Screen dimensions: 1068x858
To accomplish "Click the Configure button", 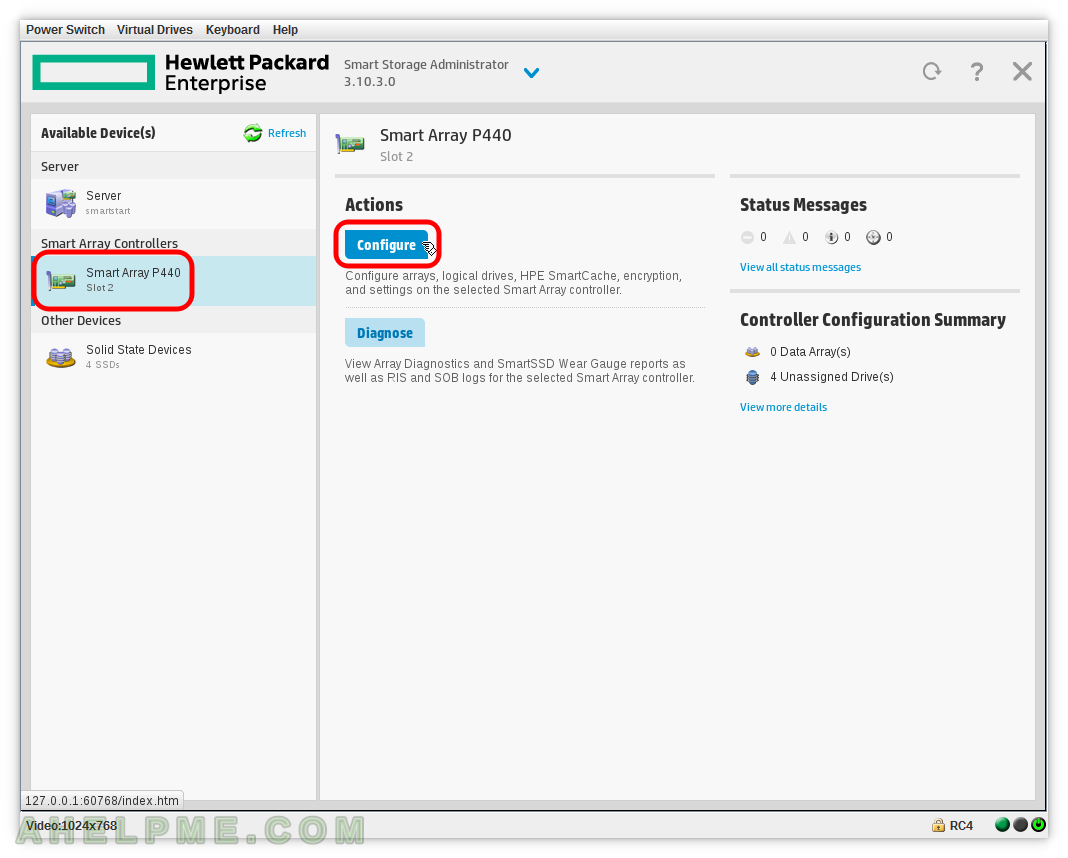I will point(386,245).
